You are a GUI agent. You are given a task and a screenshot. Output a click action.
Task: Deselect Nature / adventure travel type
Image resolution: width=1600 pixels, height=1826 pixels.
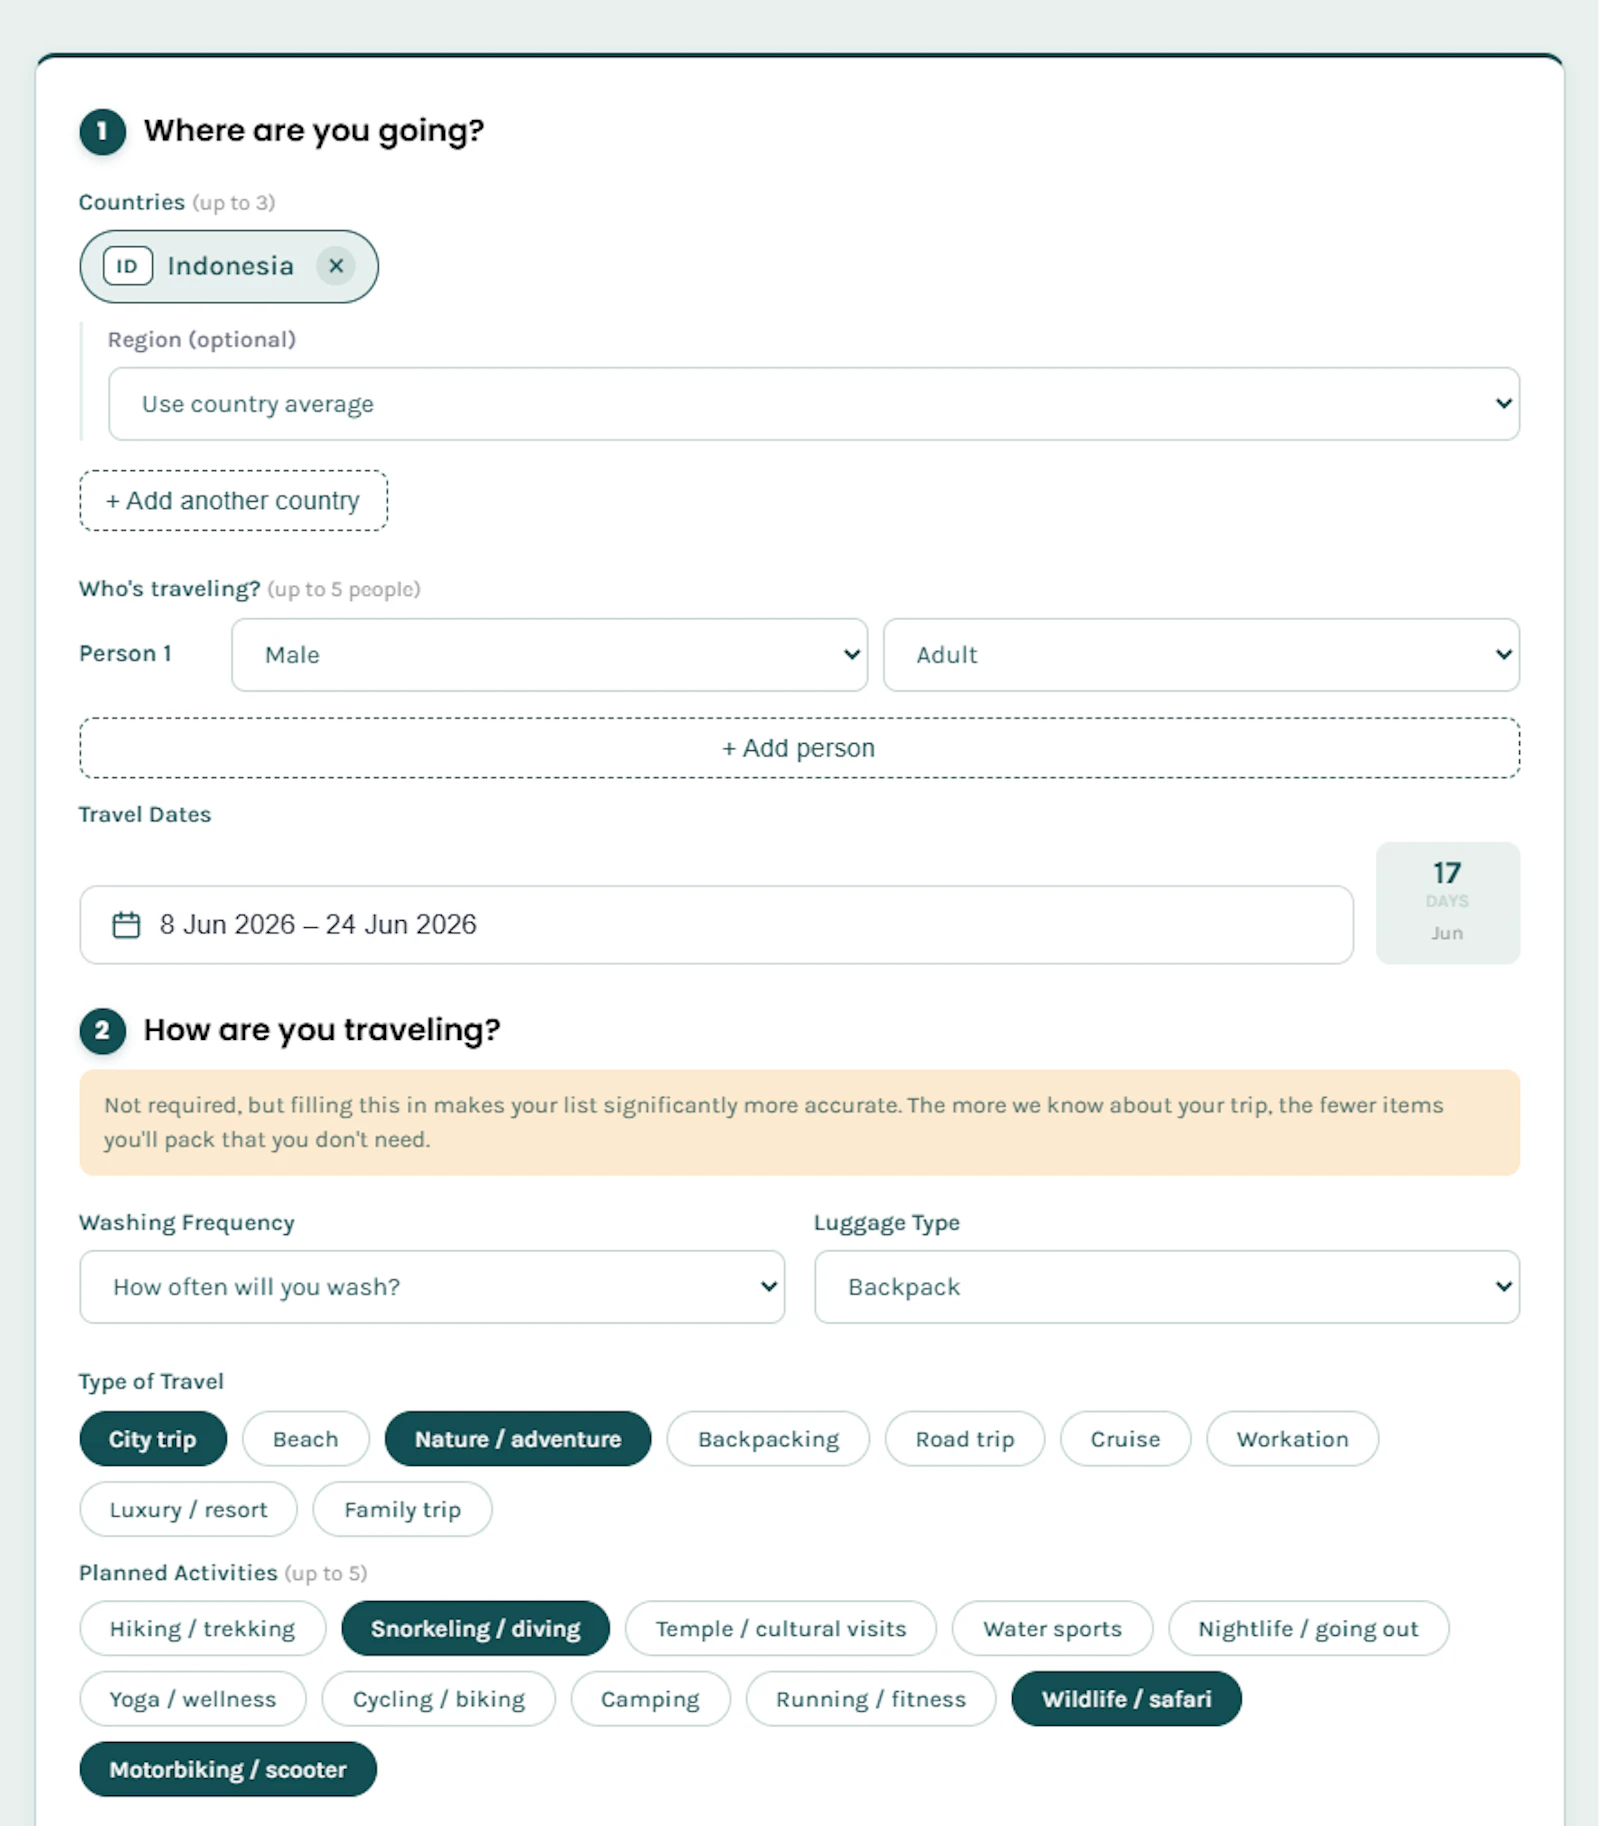tap(518, 1439)
